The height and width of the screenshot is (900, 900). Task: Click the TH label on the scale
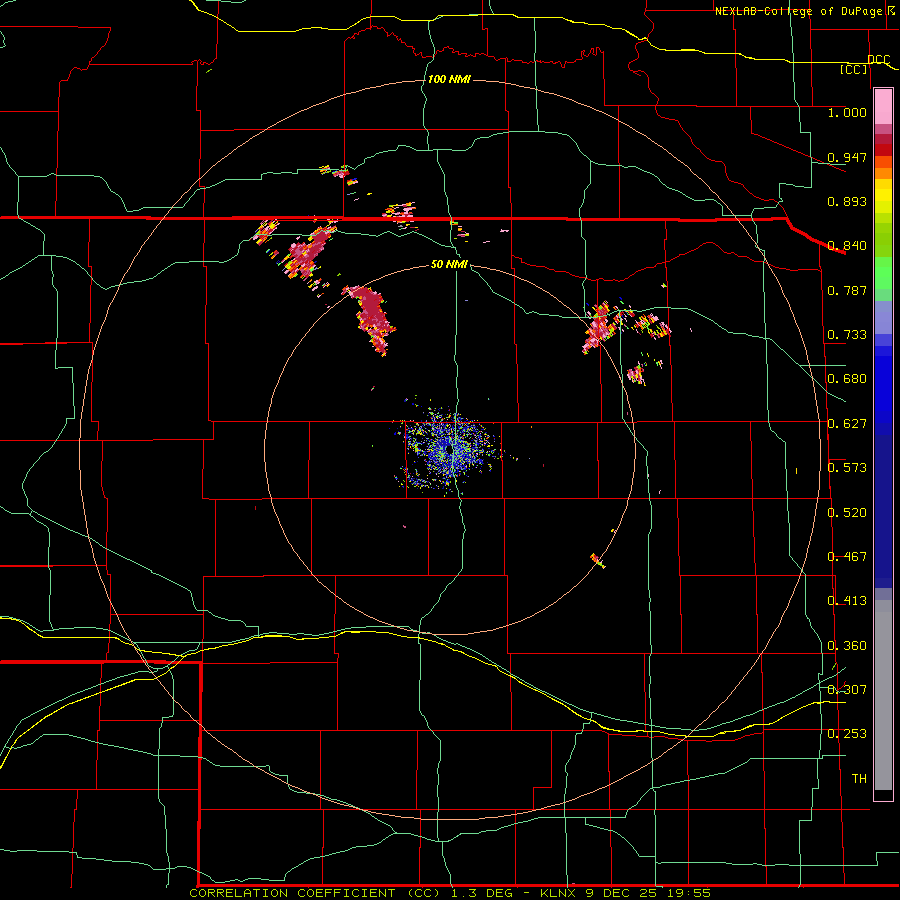[x=859, y=779]
